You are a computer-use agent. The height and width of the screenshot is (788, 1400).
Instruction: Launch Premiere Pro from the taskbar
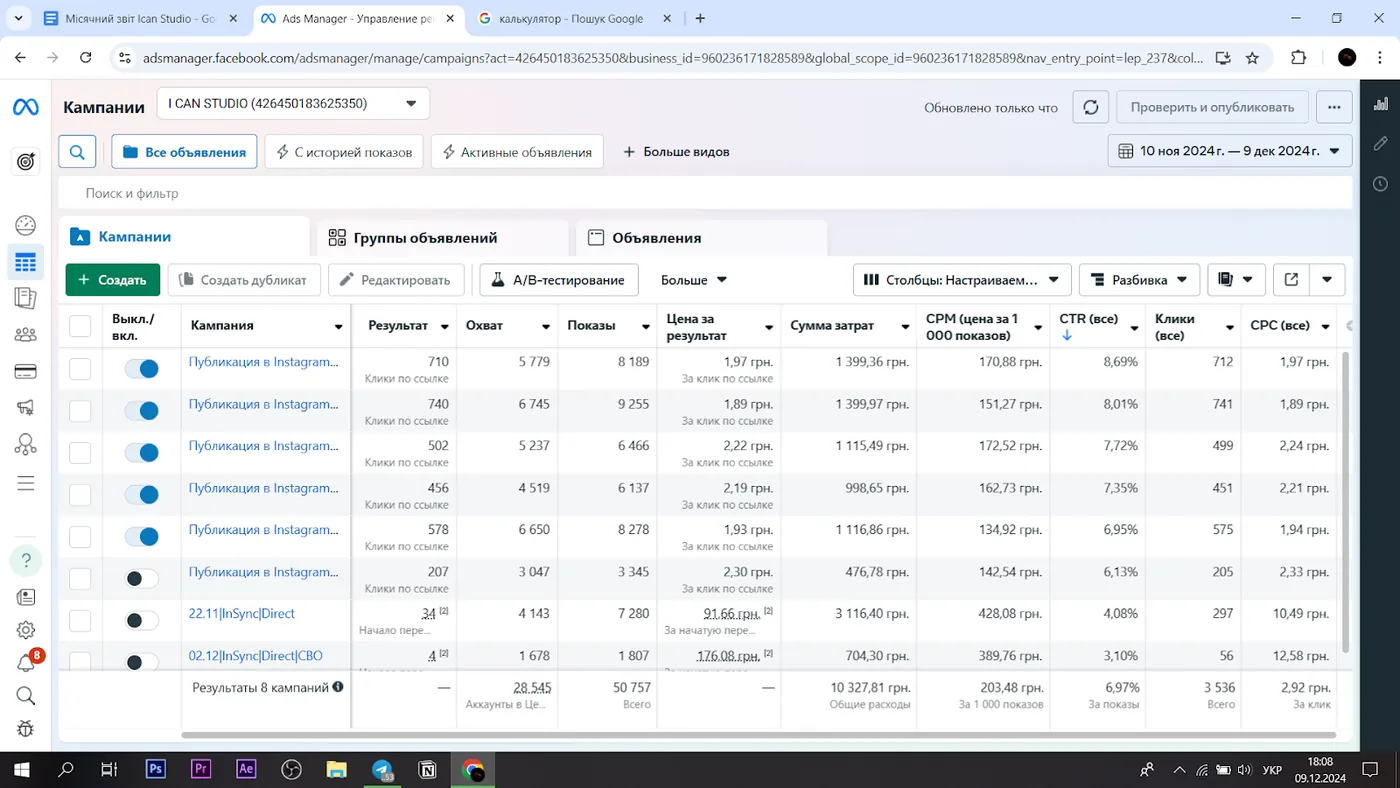(201, 769)
